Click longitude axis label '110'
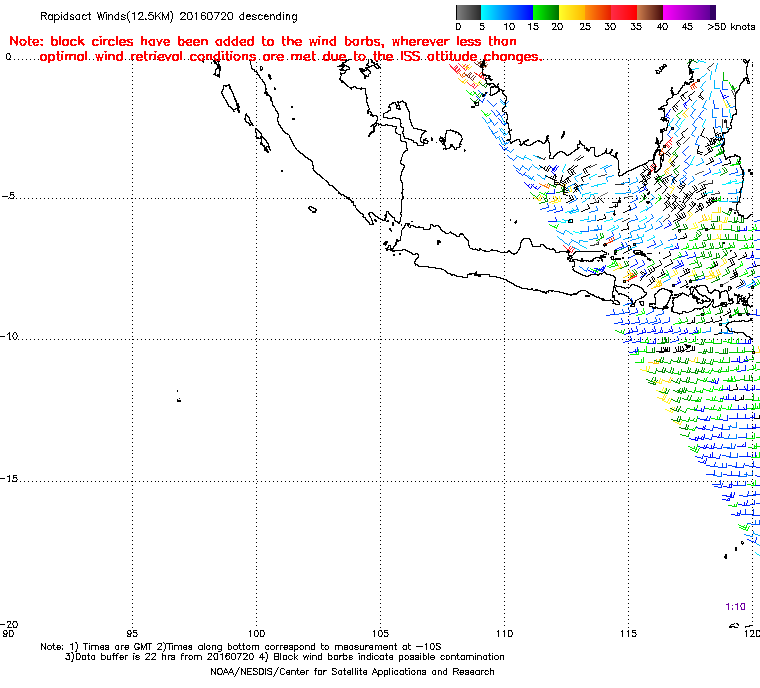The width and height of the screenshot is (760, 688). 505,634
